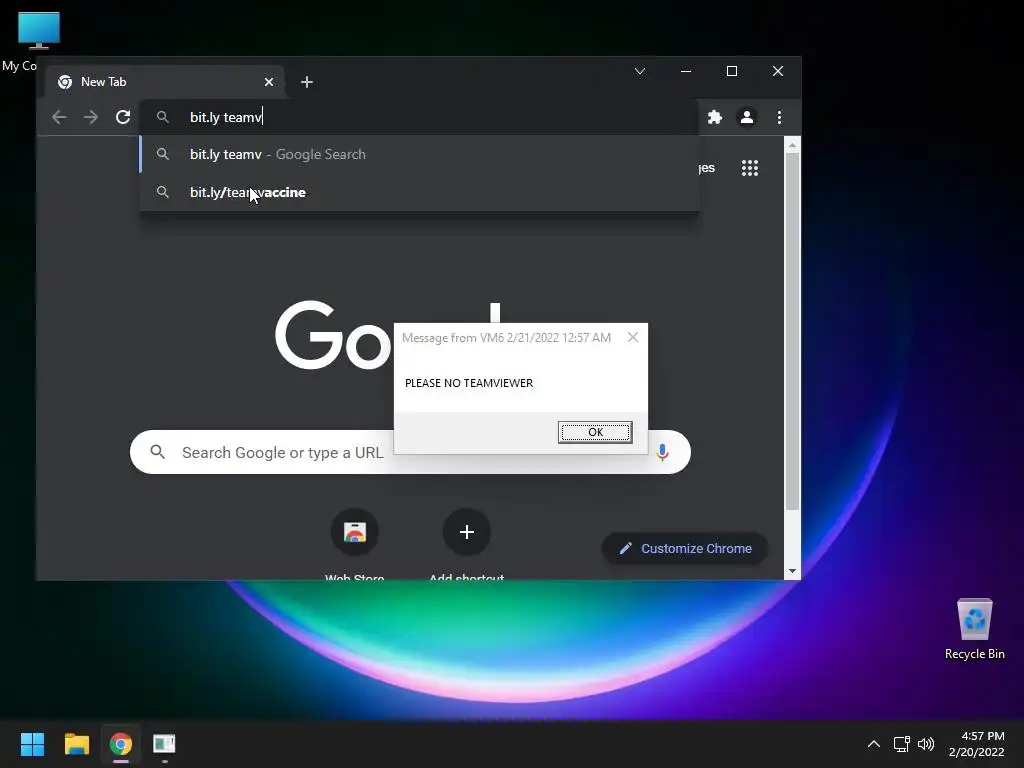The width and height of the screenshot is (1024, 768).
Task: Open the Google apps grid
Action: [x=750, y=168]
